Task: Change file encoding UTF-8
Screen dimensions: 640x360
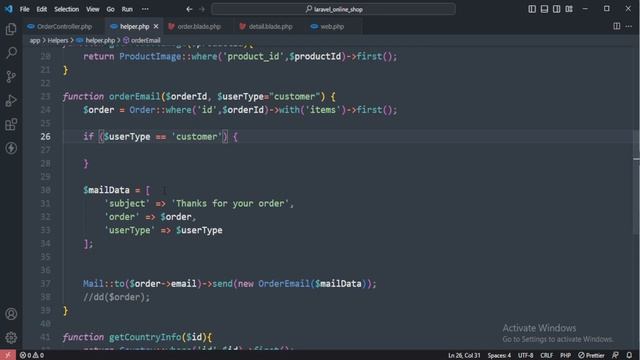Action: pyautogui.click(x=525, y=356)
